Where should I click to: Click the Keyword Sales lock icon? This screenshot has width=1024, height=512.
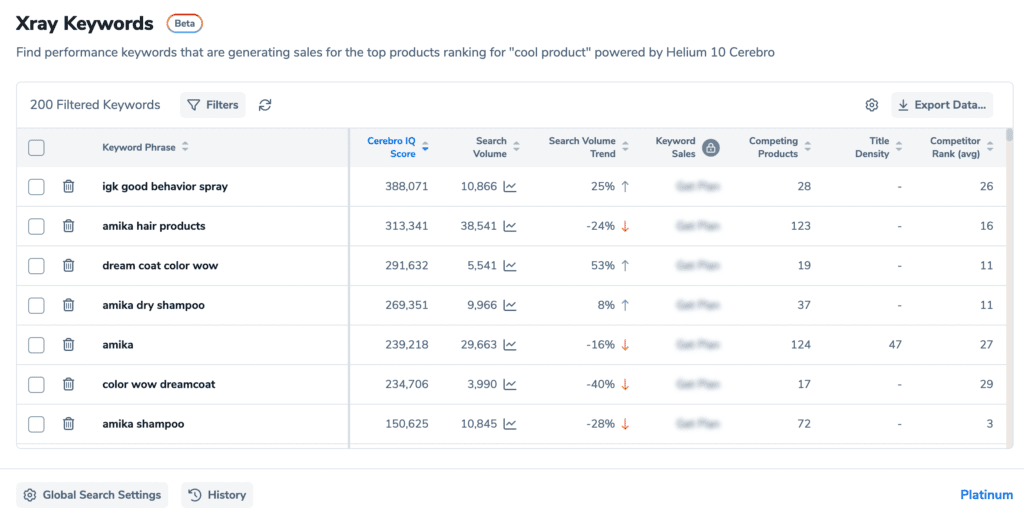711,148
